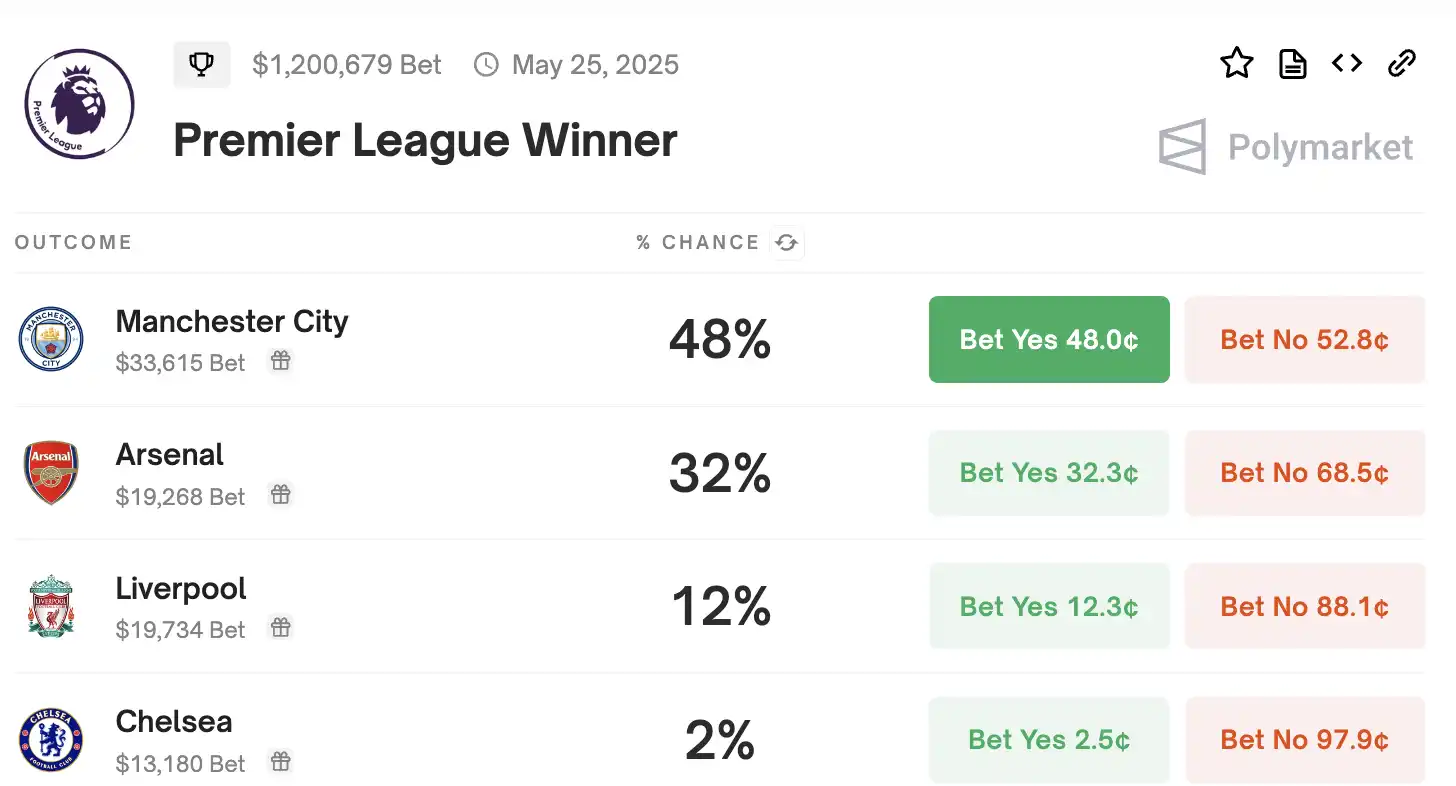Refresh the percent chance column
Viewport: 1456px width, 786px height.
[787, 243]
